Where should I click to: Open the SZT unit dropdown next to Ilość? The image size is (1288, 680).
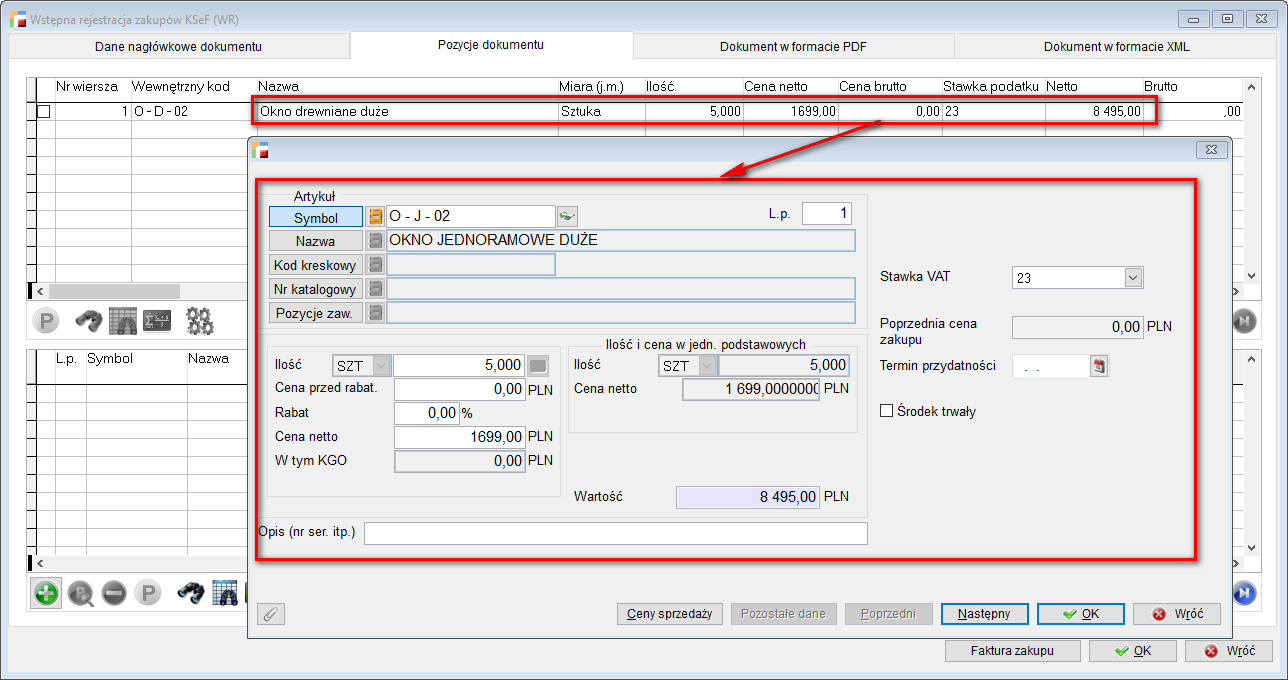pos(381,366)
